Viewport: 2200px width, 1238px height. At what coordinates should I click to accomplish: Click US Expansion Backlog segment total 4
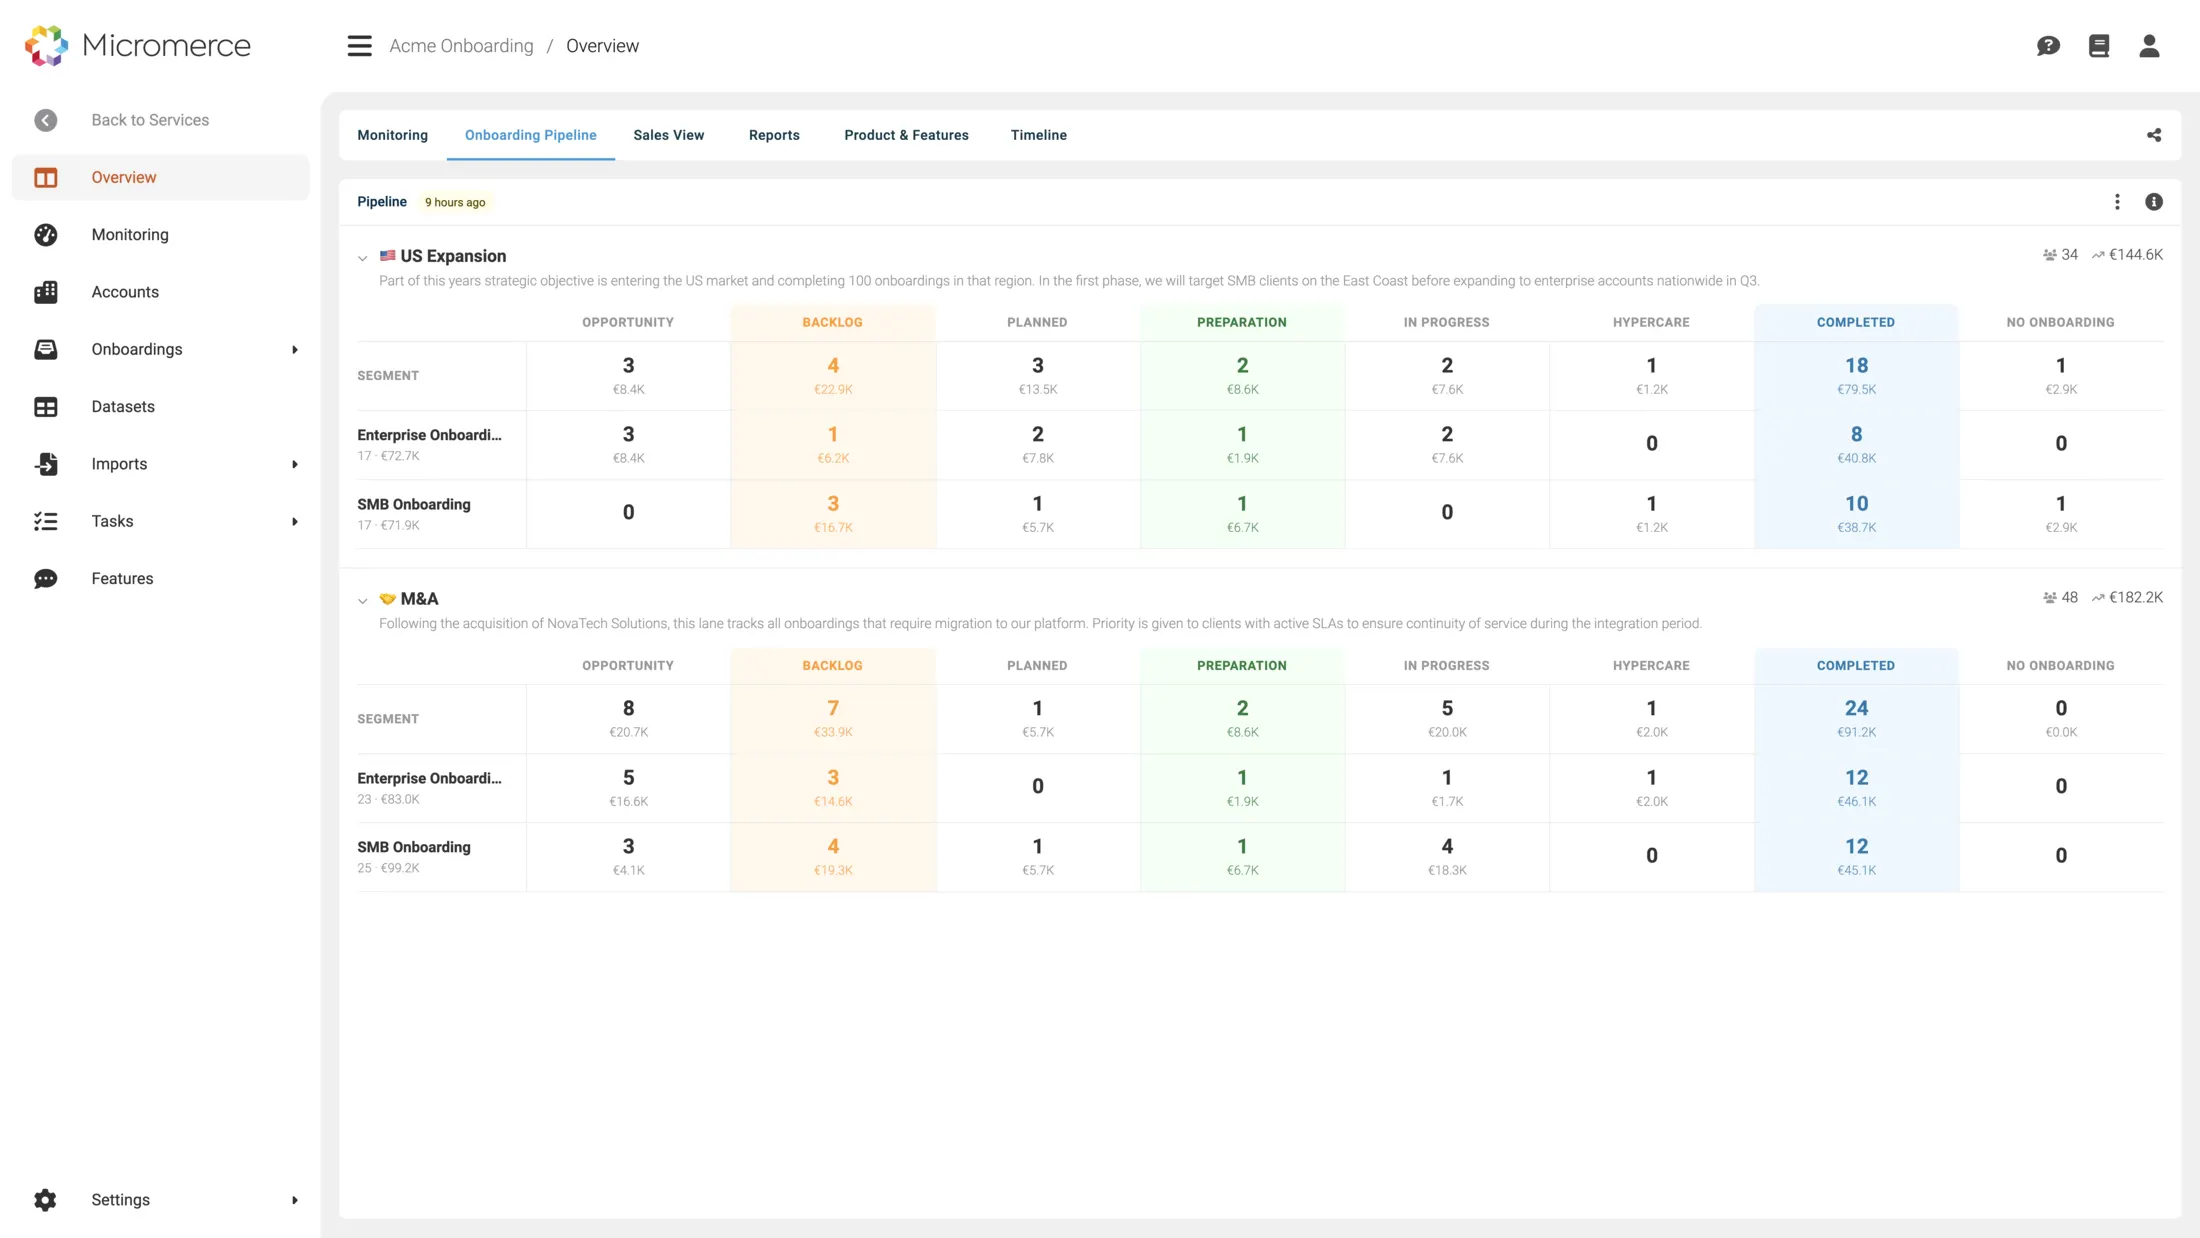click(833, 366)
